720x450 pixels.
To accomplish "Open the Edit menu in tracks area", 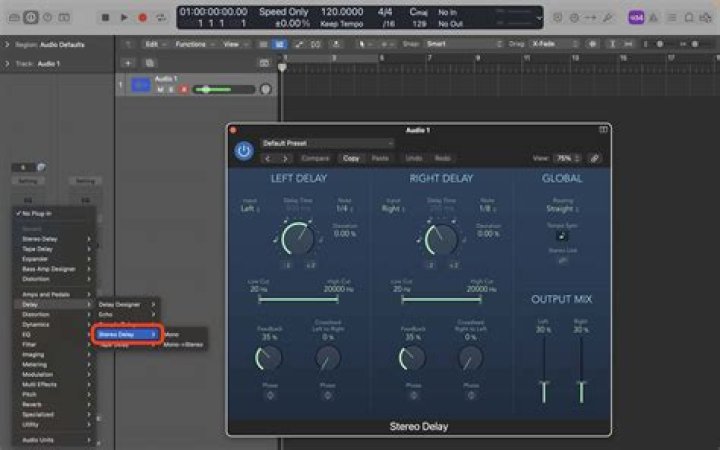I will (155, 44).
